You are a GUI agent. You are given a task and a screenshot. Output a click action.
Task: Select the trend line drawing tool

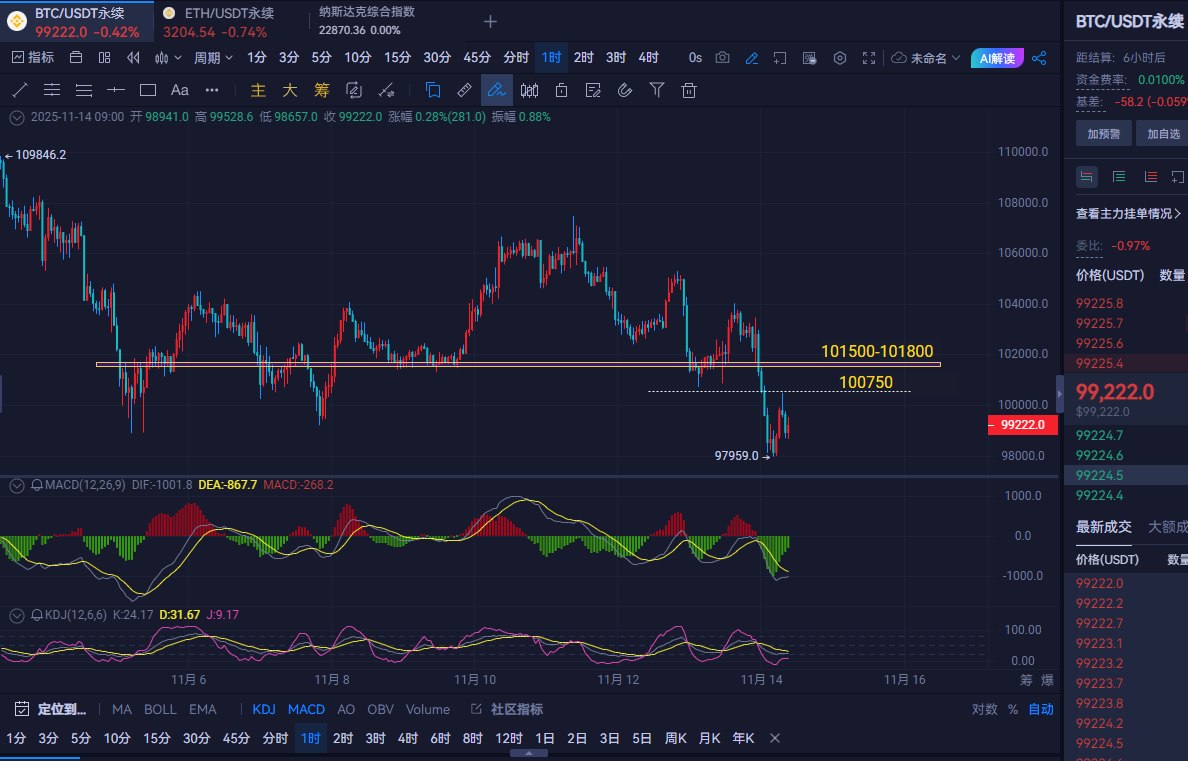coord(19,90)
